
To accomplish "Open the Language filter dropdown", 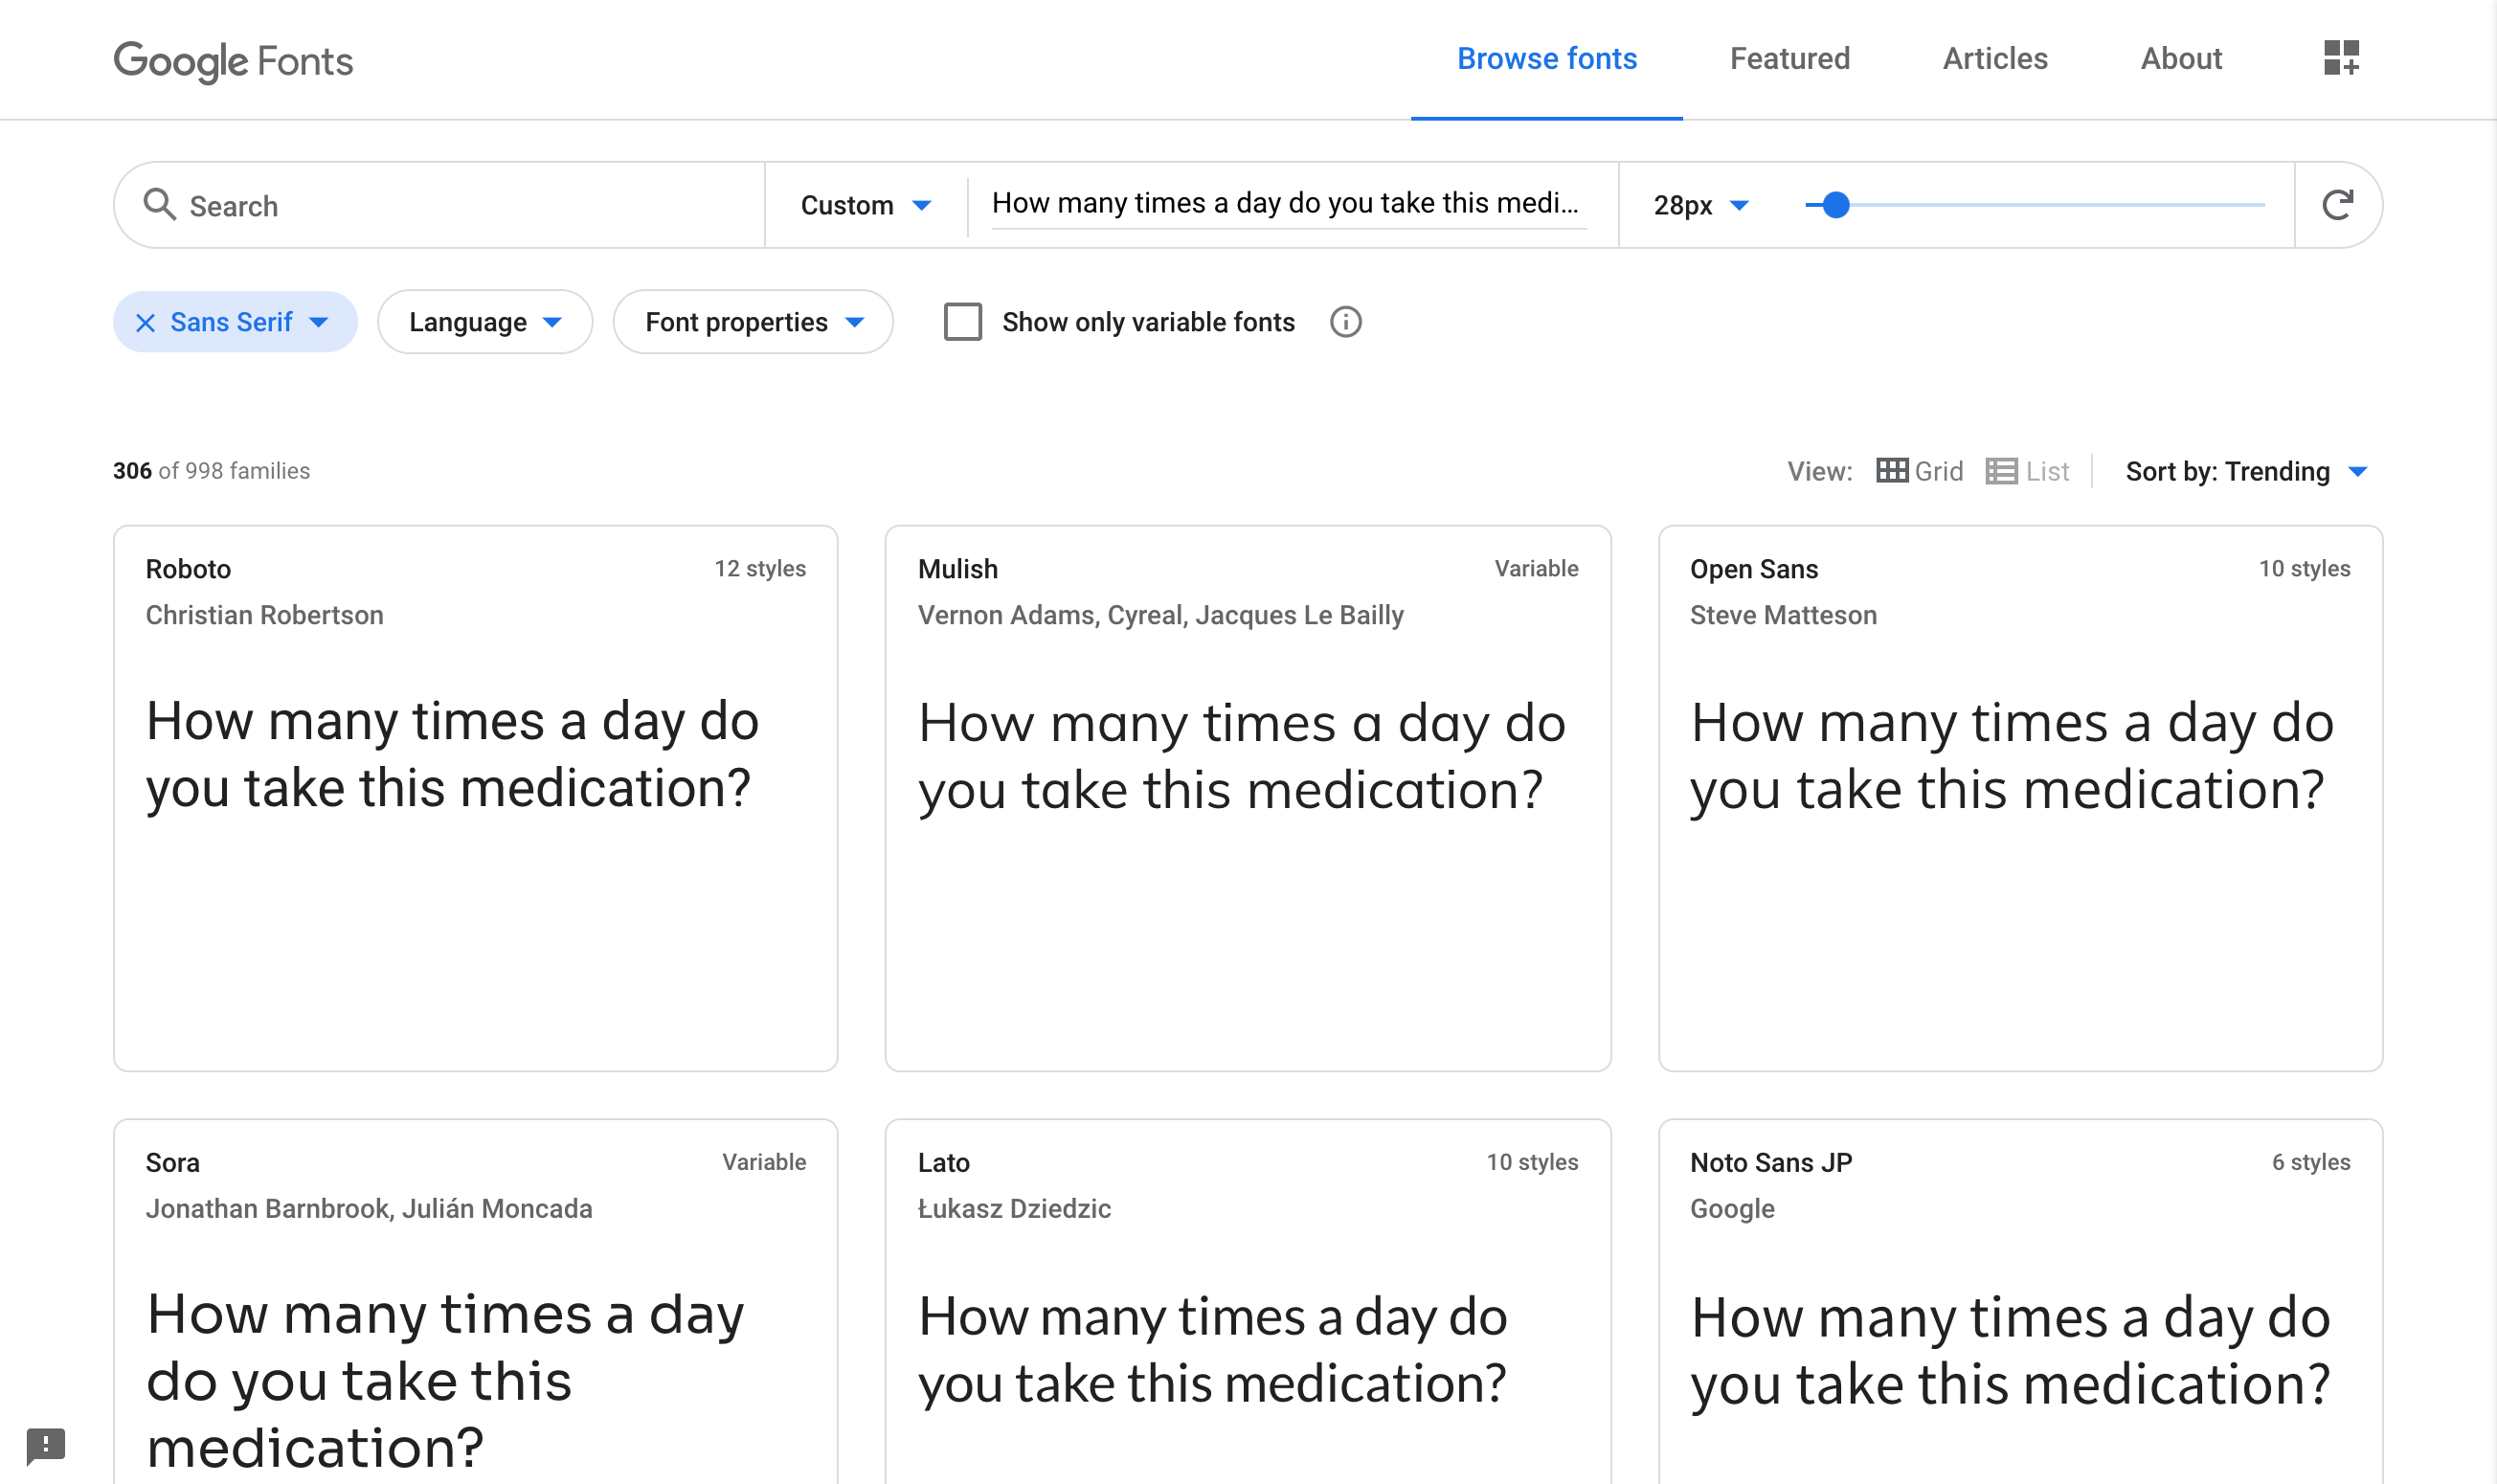I will click(x=485, y=322).
